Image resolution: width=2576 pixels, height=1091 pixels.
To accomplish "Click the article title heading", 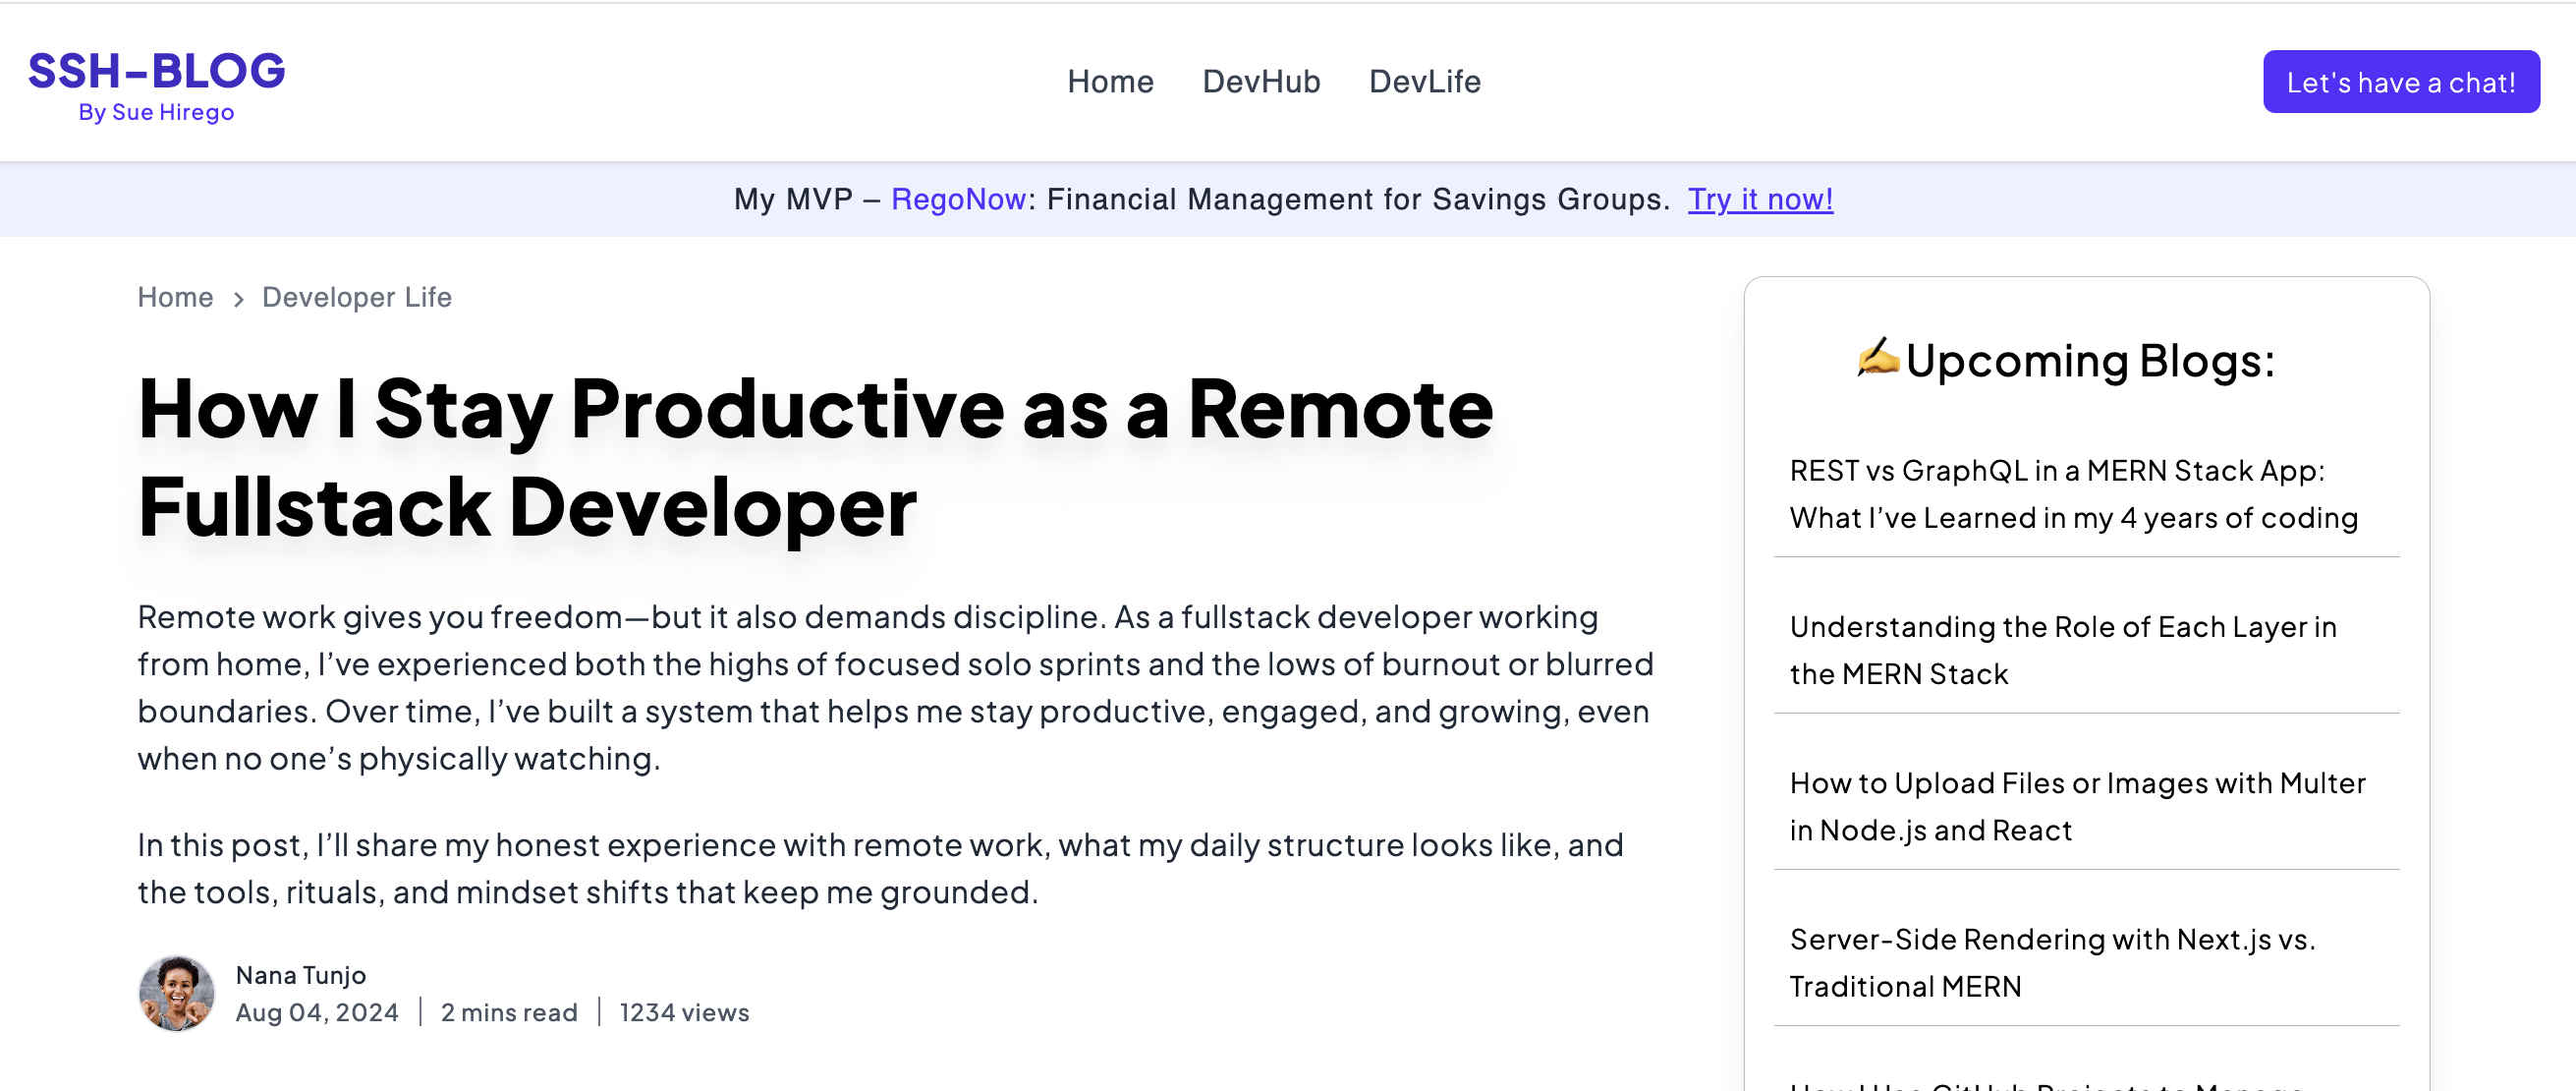I will pos(814,457).
